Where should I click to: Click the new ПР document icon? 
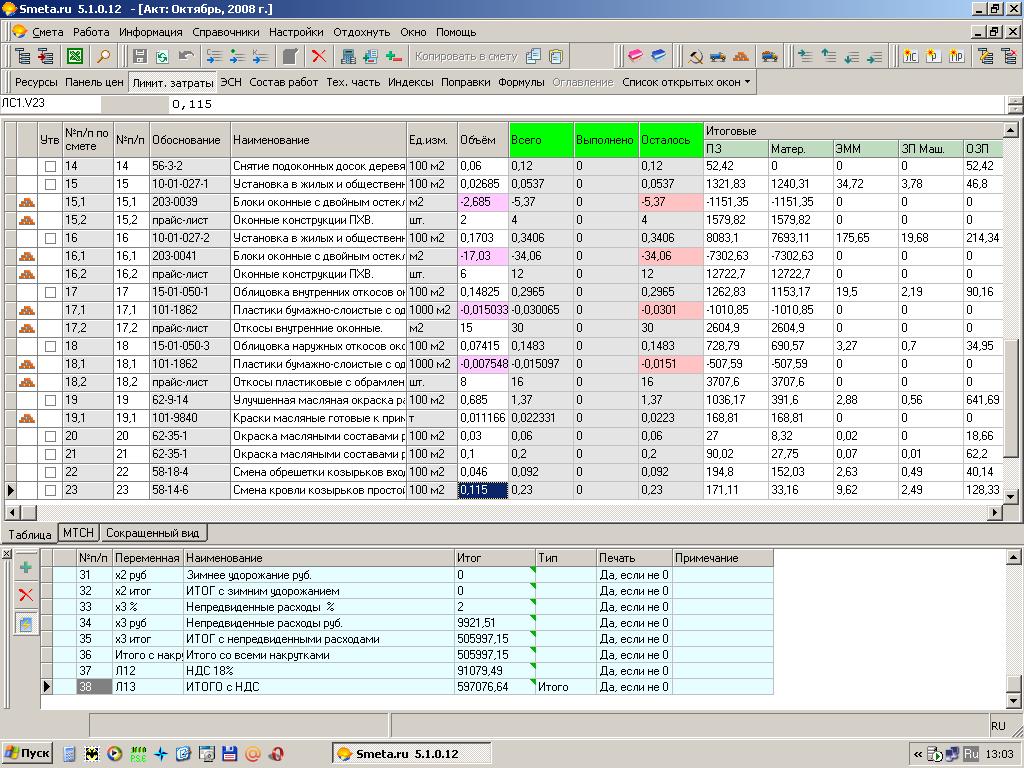[956, 56]
